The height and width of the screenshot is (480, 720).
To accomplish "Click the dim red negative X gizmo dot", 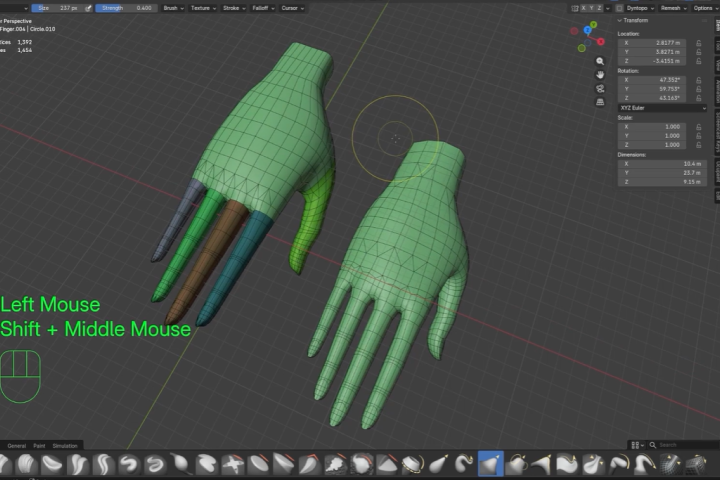I will click(574, 31).
